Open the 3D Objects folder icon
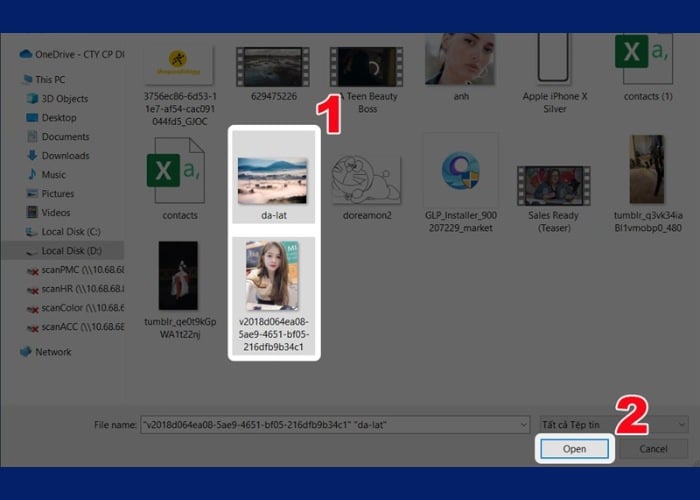This screenshot has width=700, height=500. pyautogui.click(x=31, y=98)
